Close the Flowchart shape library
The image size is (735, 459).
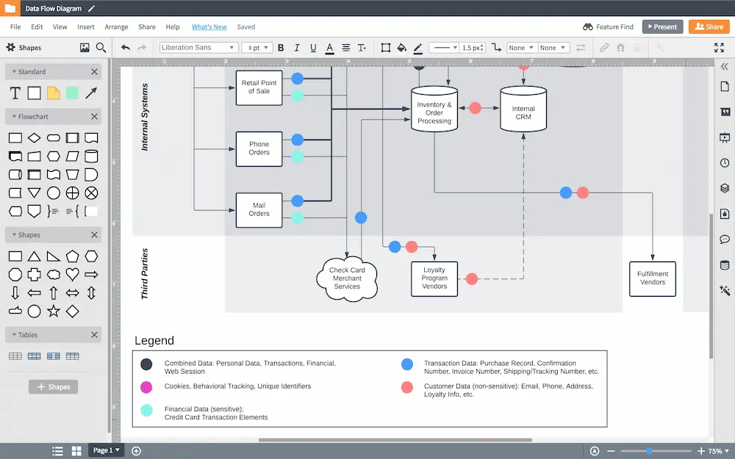(94, 116)
